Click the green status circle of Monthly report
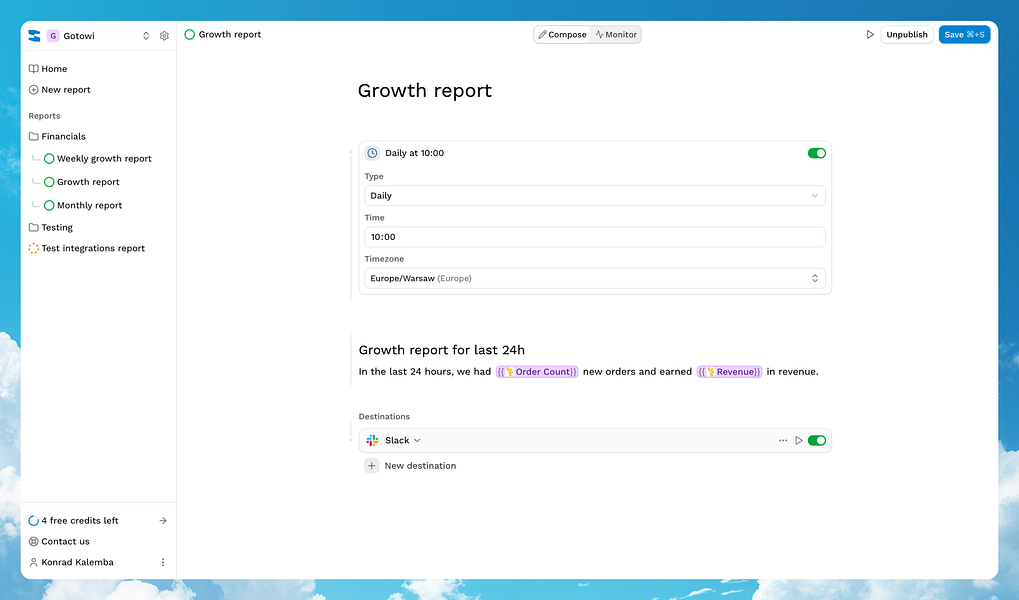Viewport: 1019px width, 600px height. [x=49, y=205]
